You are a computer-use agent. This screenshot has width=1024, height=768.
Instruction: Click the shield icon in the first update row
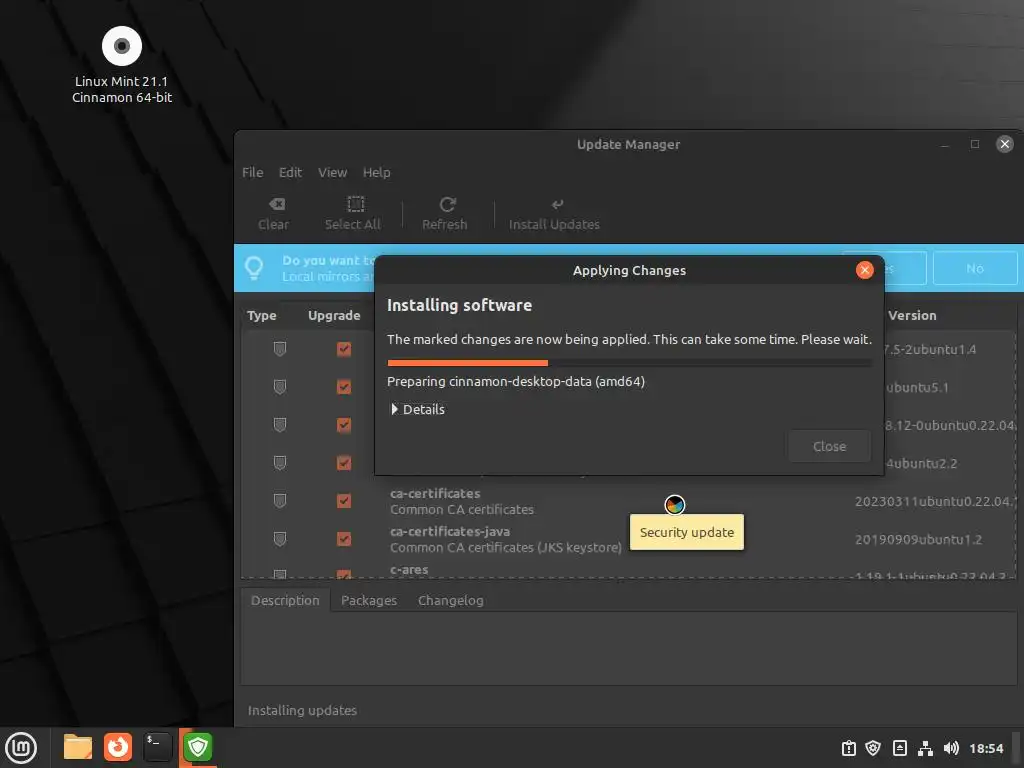(x=280, y=349)
